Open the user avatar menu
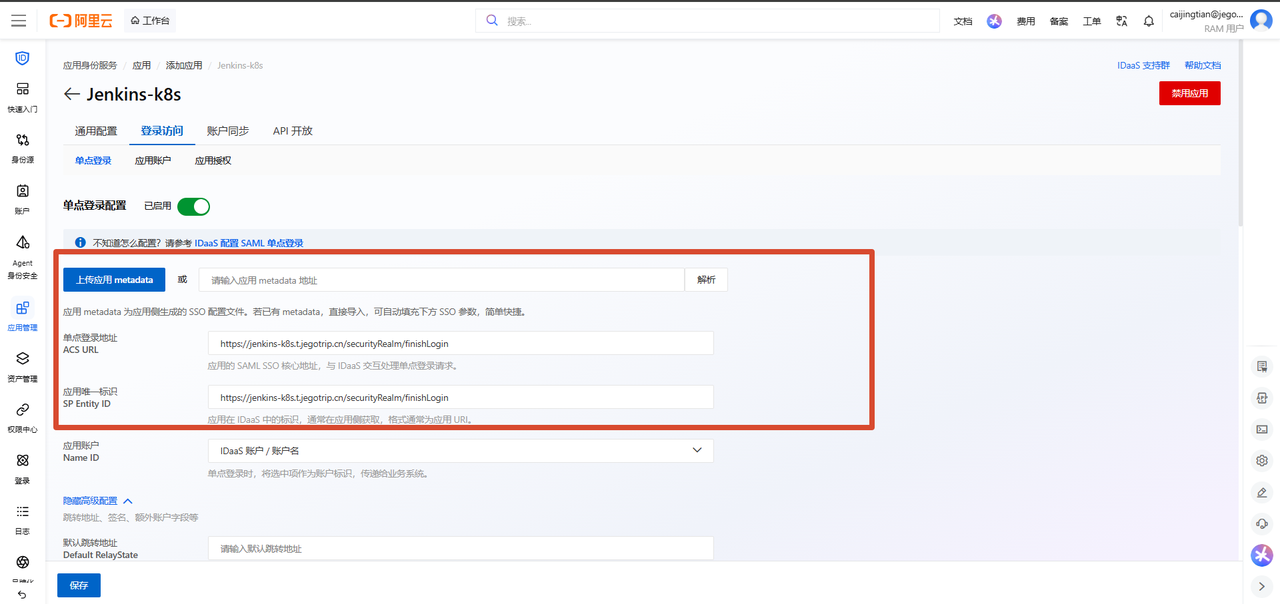Image resolution: width=1280 pixels, height=604 pixels. tap(1261, 21)
